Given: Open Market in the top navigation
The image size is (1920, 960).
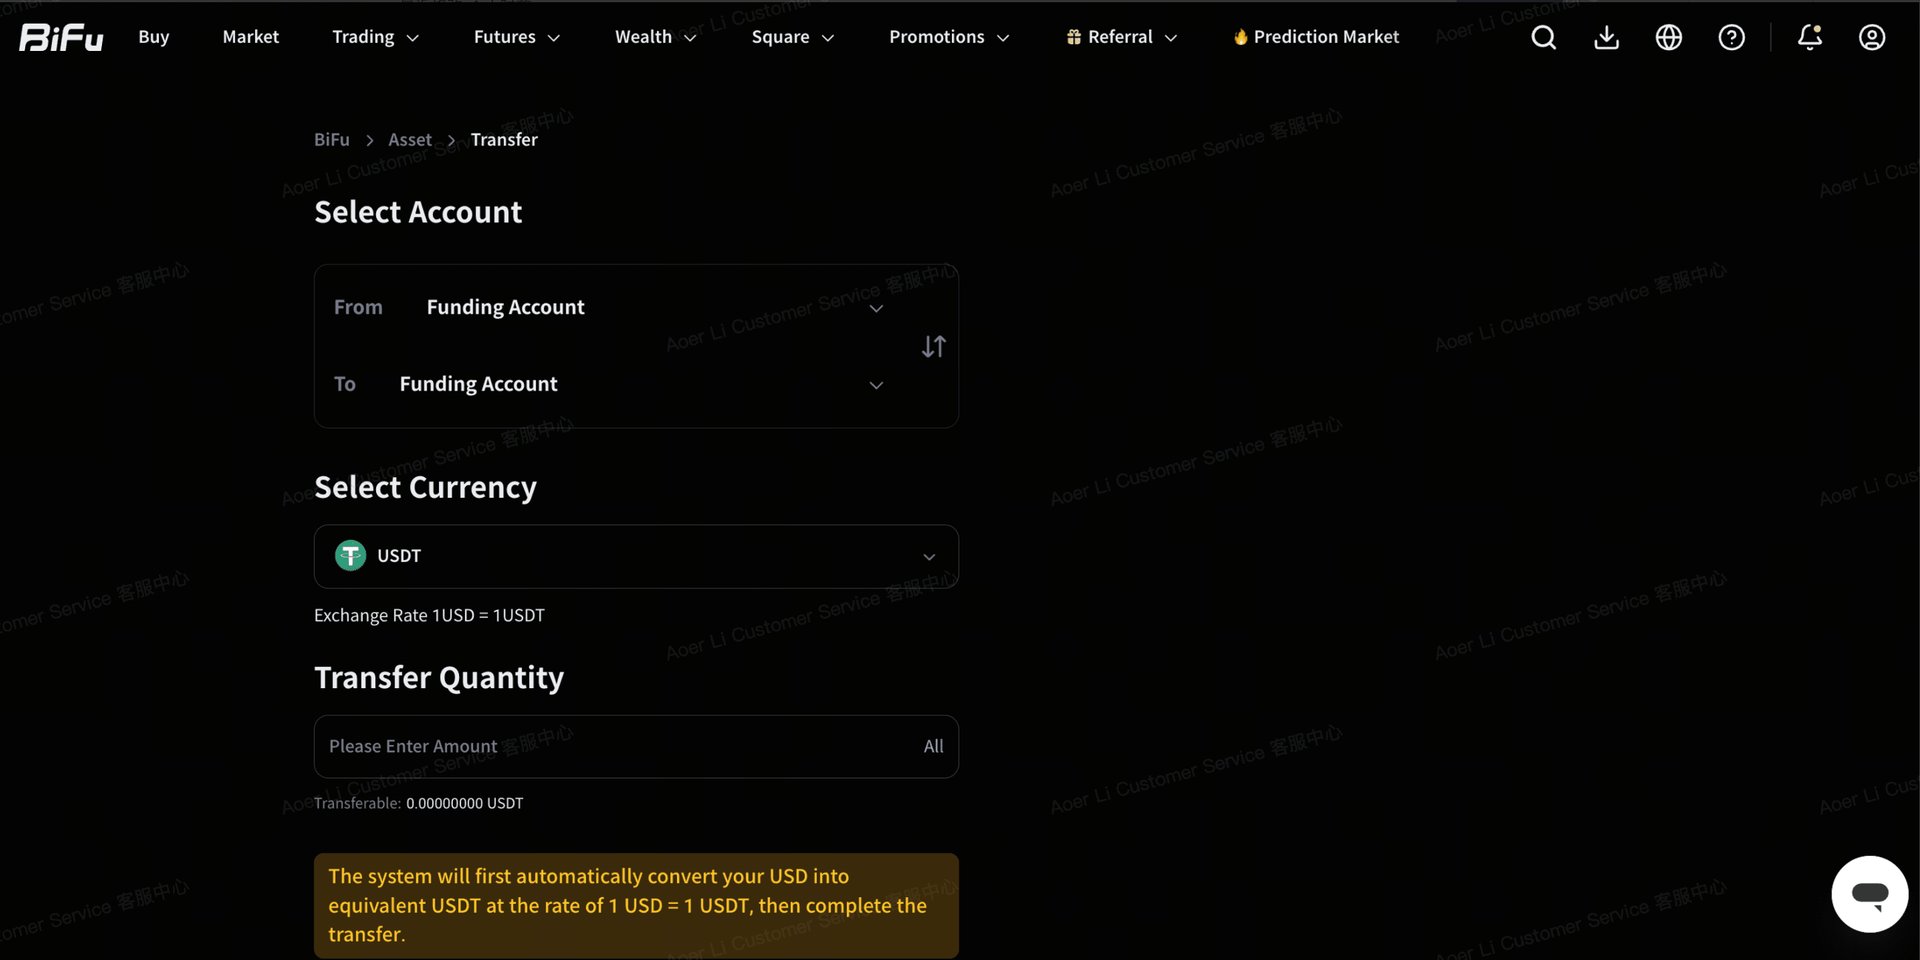Looking at the screenshot, I should pyautogui.click(x=251, y=37).
